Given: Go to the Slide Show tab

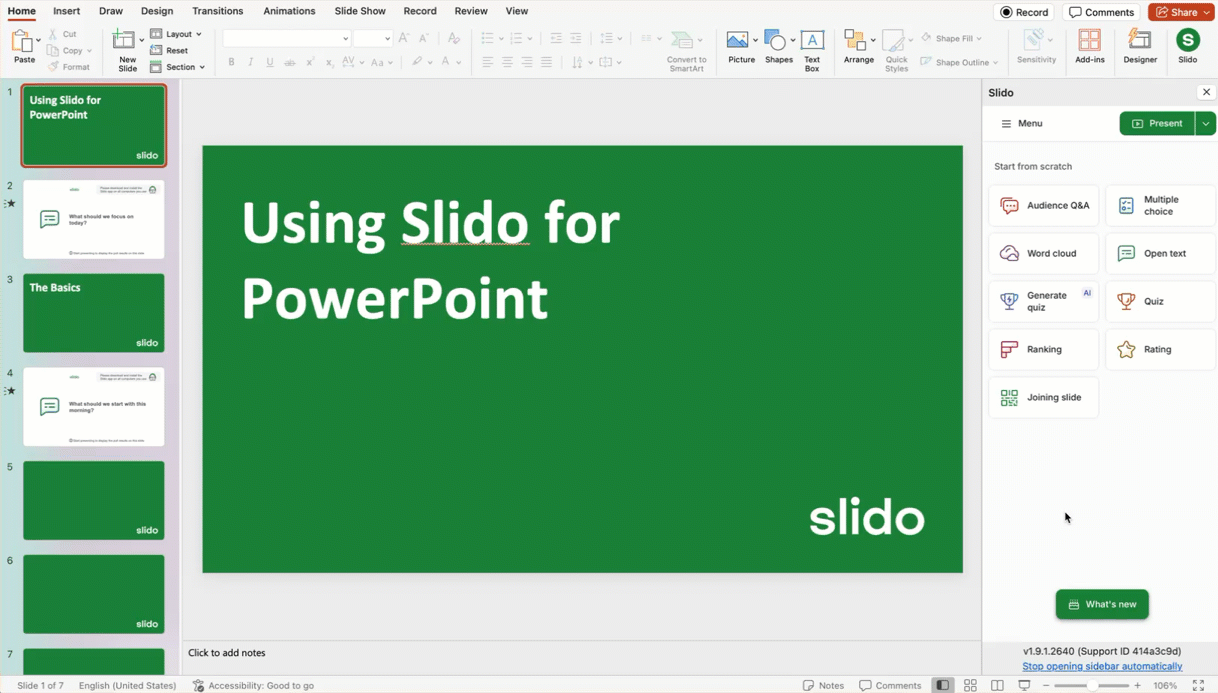Looking at the screenshot, I should click(x=360, y=11).
